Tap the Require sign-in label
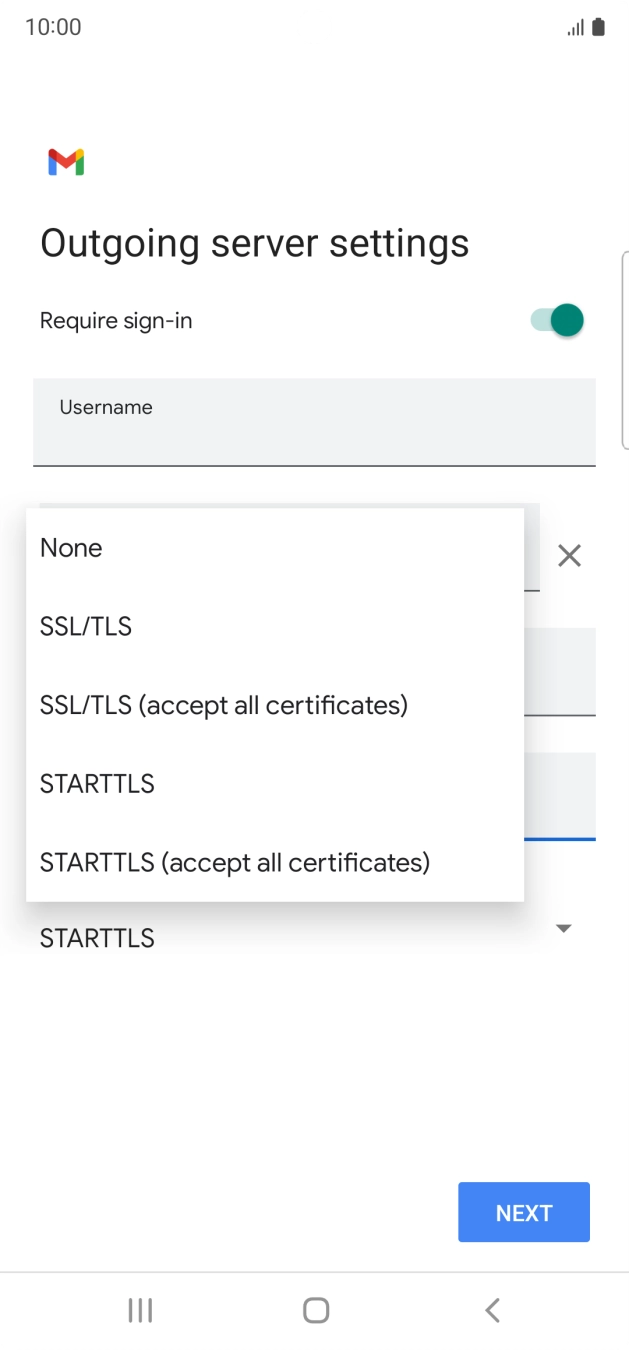This screenshot has height=1350, width=629. click(x=116, y=321)
